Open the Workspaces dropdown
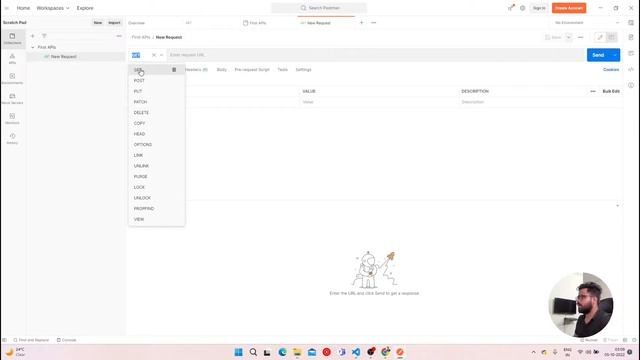Image resolution: width=640 pixels, height=360 pixels. pyautogui.click(x=53, y=8)
